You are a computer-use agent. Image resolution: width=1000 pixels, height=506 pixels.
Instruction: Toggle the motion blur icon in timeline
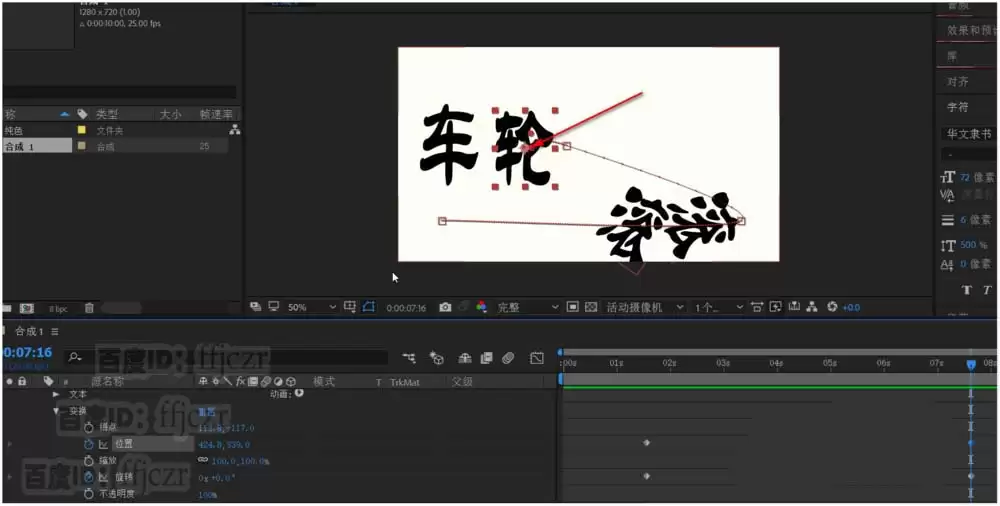point(508,358)
